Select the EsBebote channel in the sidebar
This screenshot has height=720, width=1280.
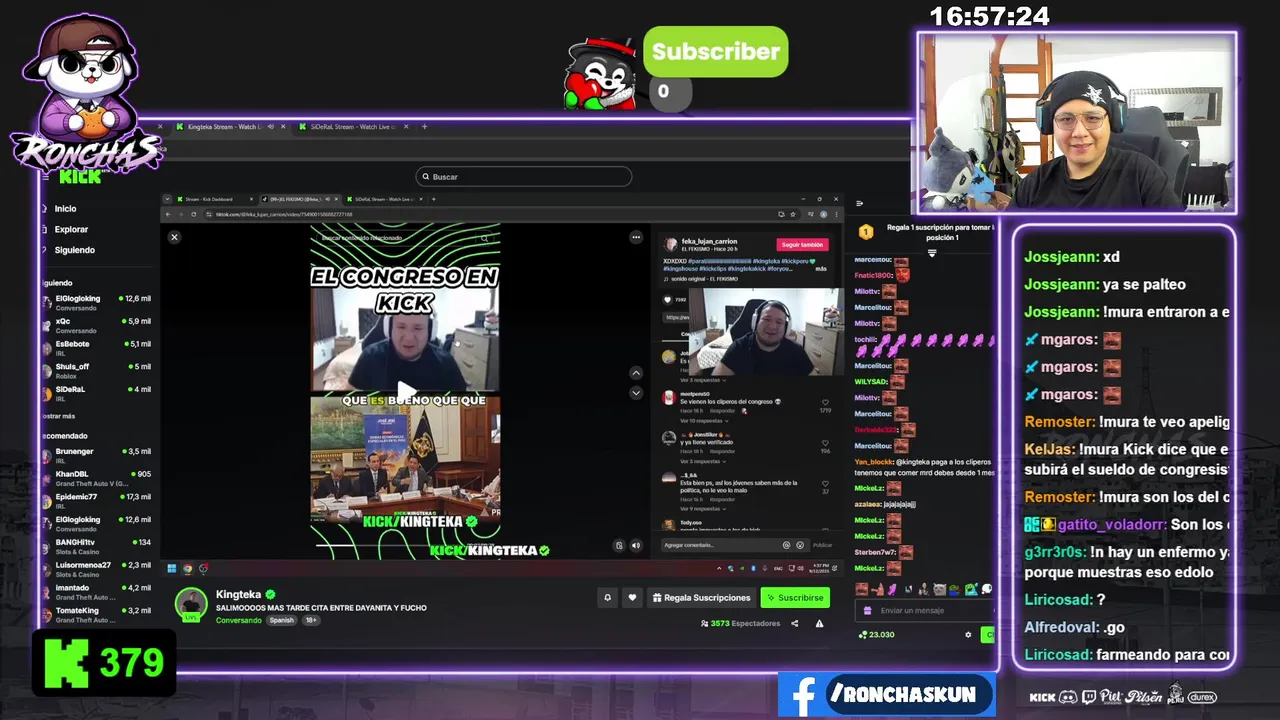97,347
